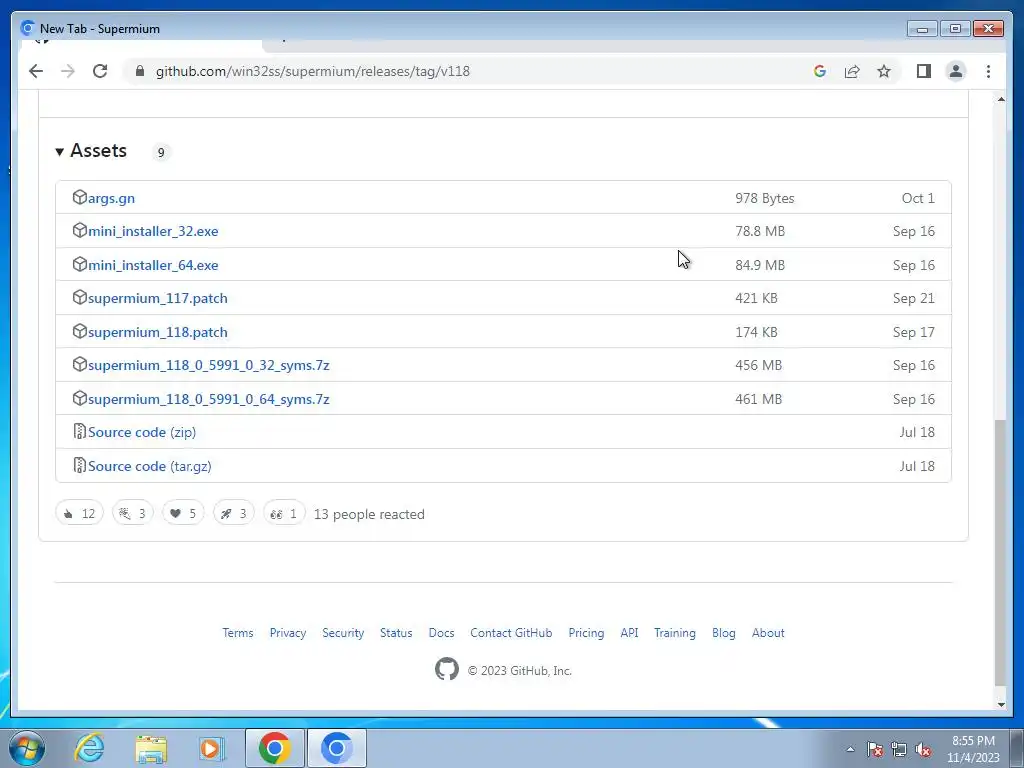
Task: Click the forward navigation arrow
Action: (68, 71)
